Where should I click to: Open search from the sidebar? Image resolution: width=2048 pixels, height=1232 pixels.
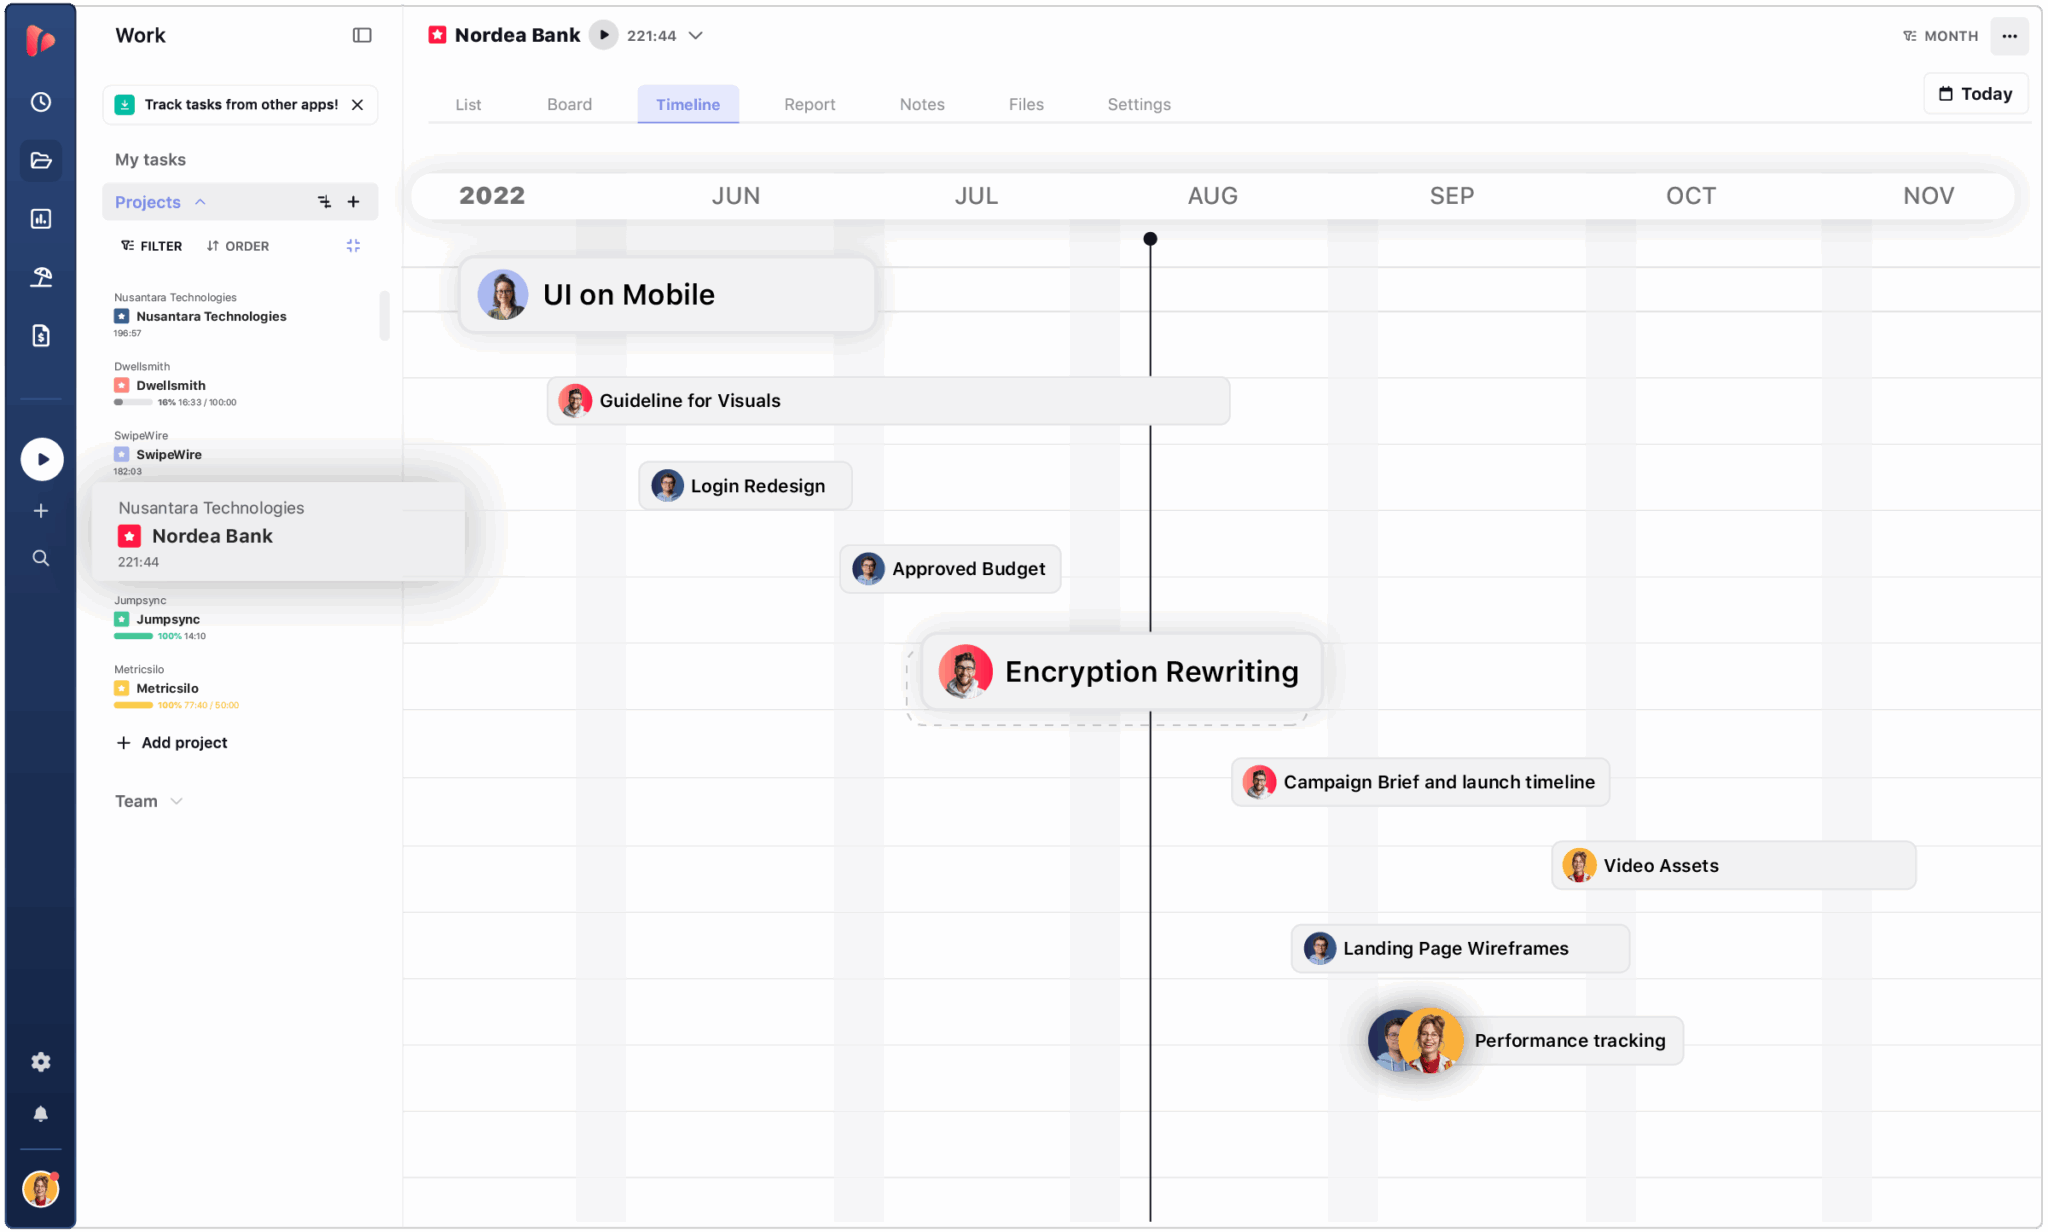pyautogui.click(x=41, y=557)
